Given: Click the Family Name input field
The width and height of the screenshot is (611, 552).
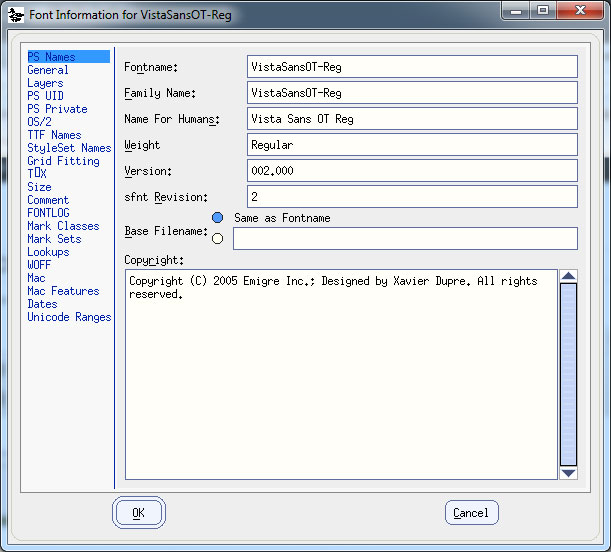Looking at the screenshot, I should point(412,93).
